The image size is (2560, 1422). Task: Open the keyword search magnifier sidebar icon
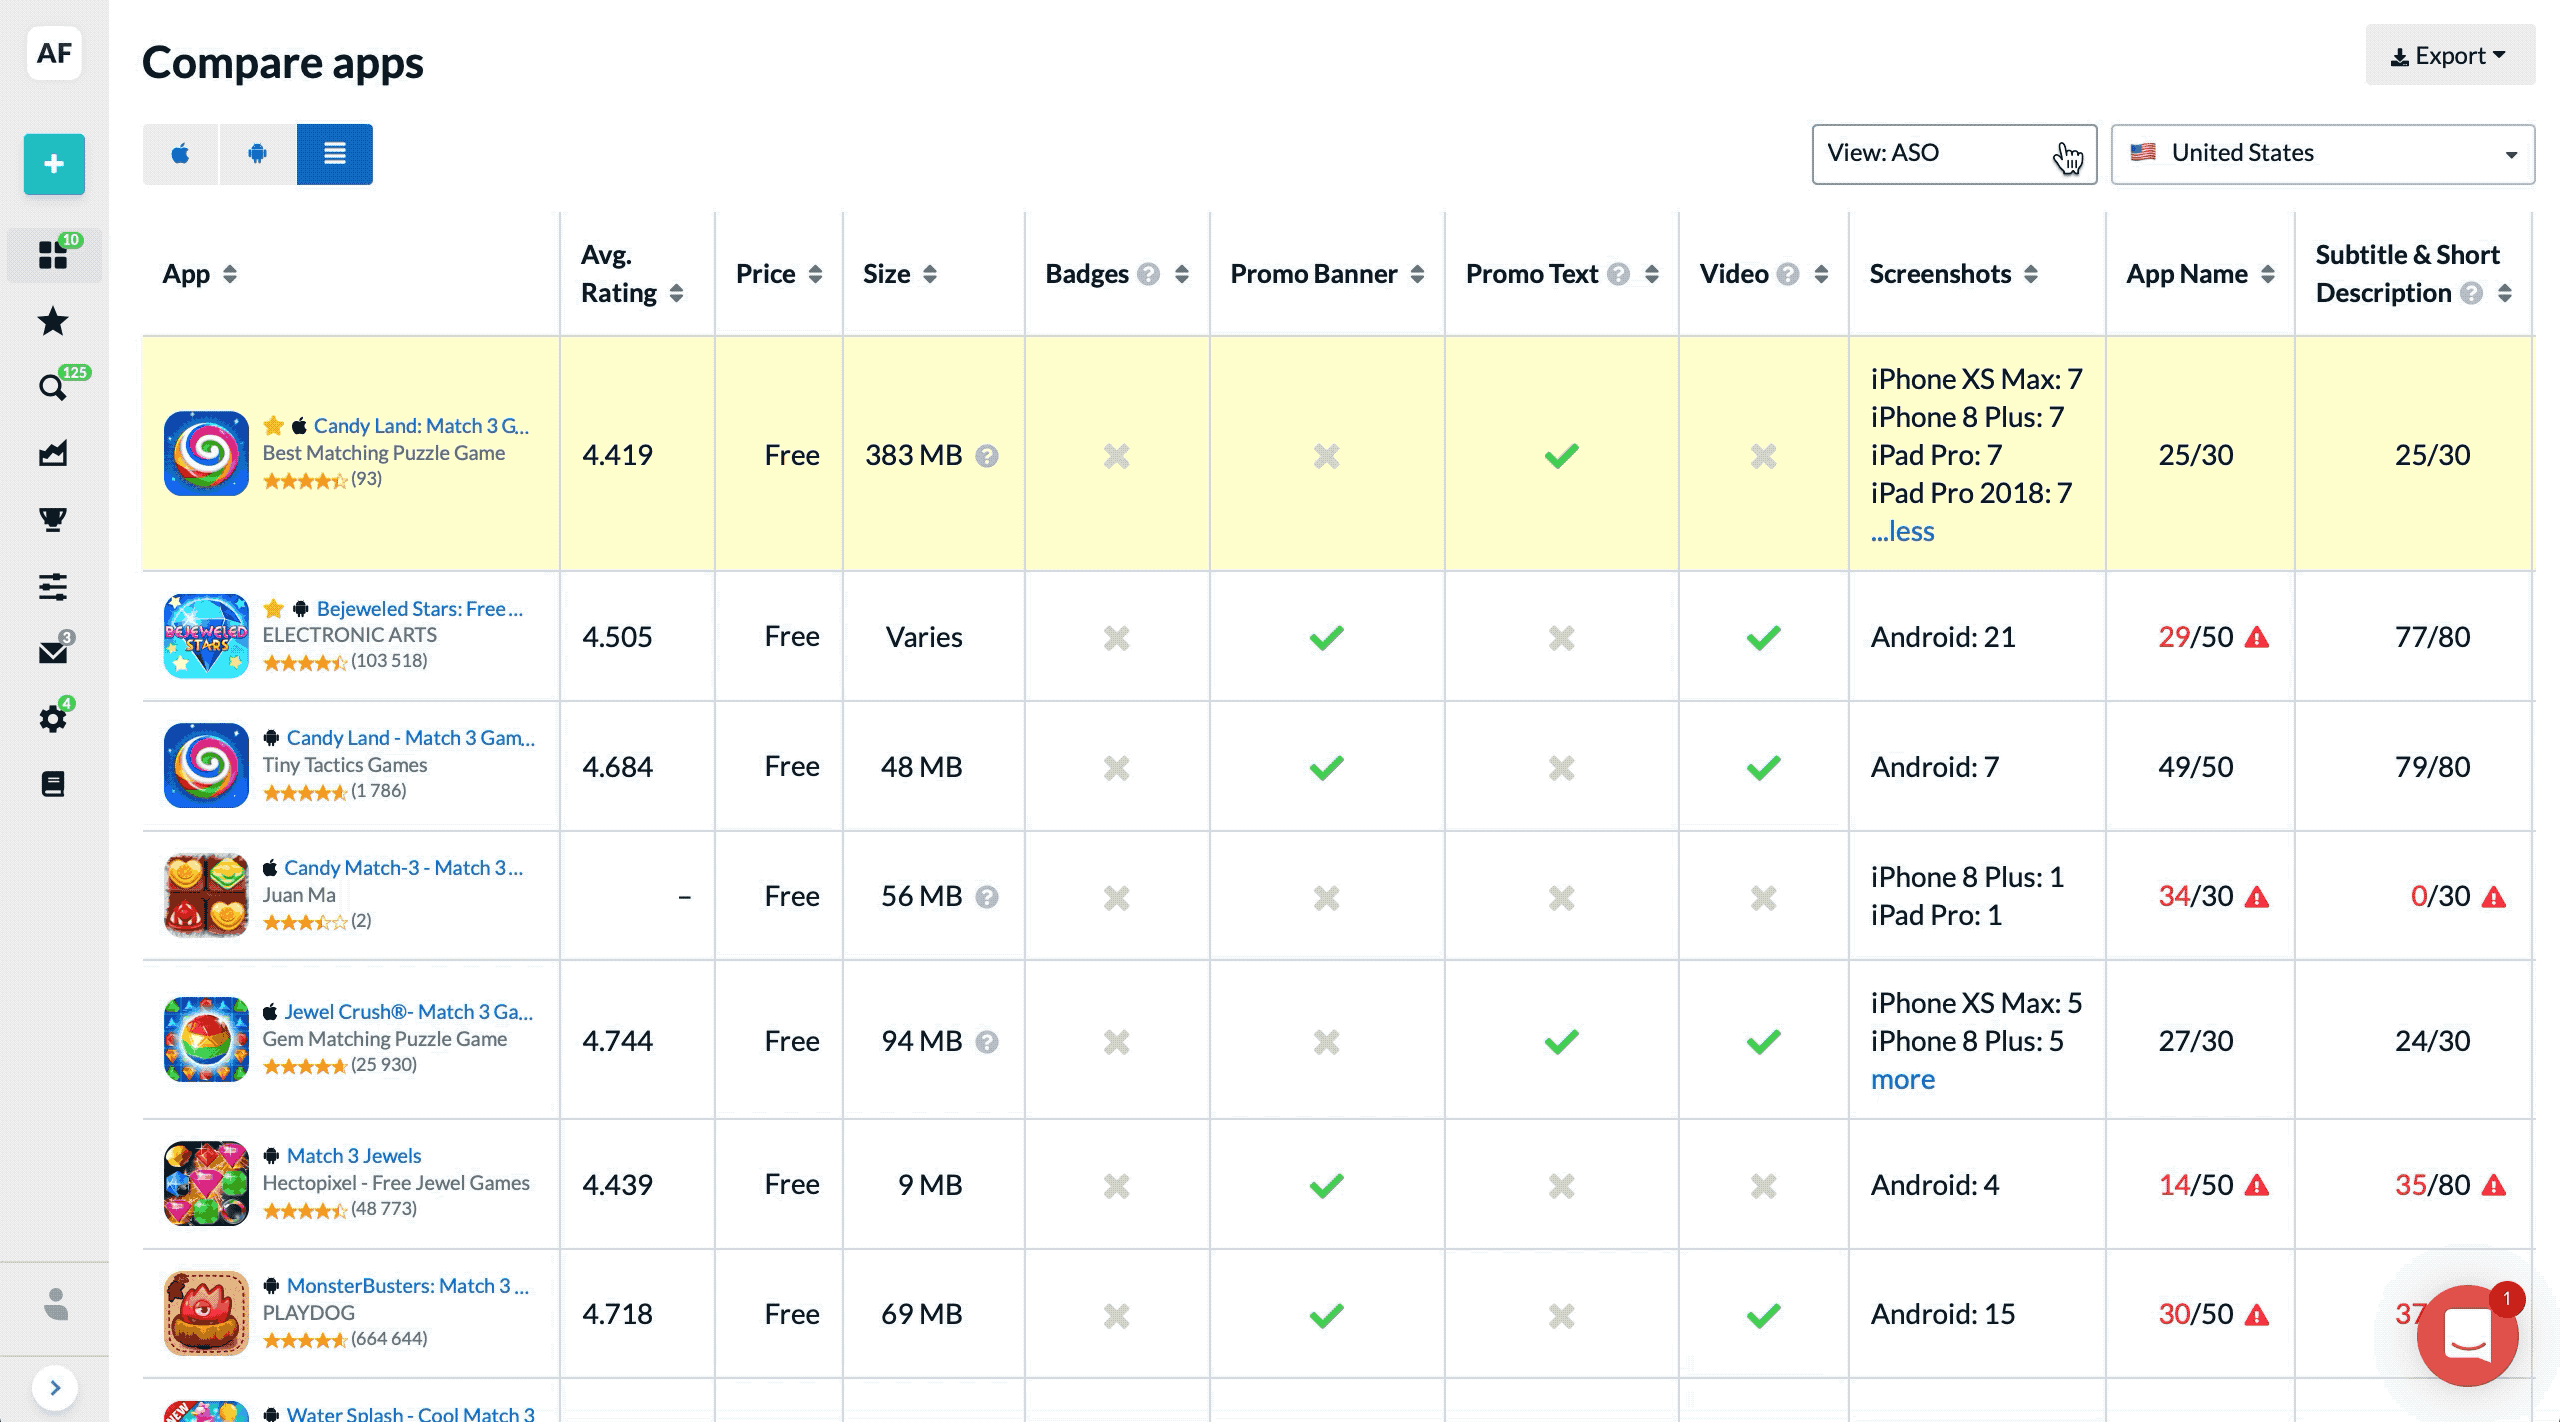52,387
